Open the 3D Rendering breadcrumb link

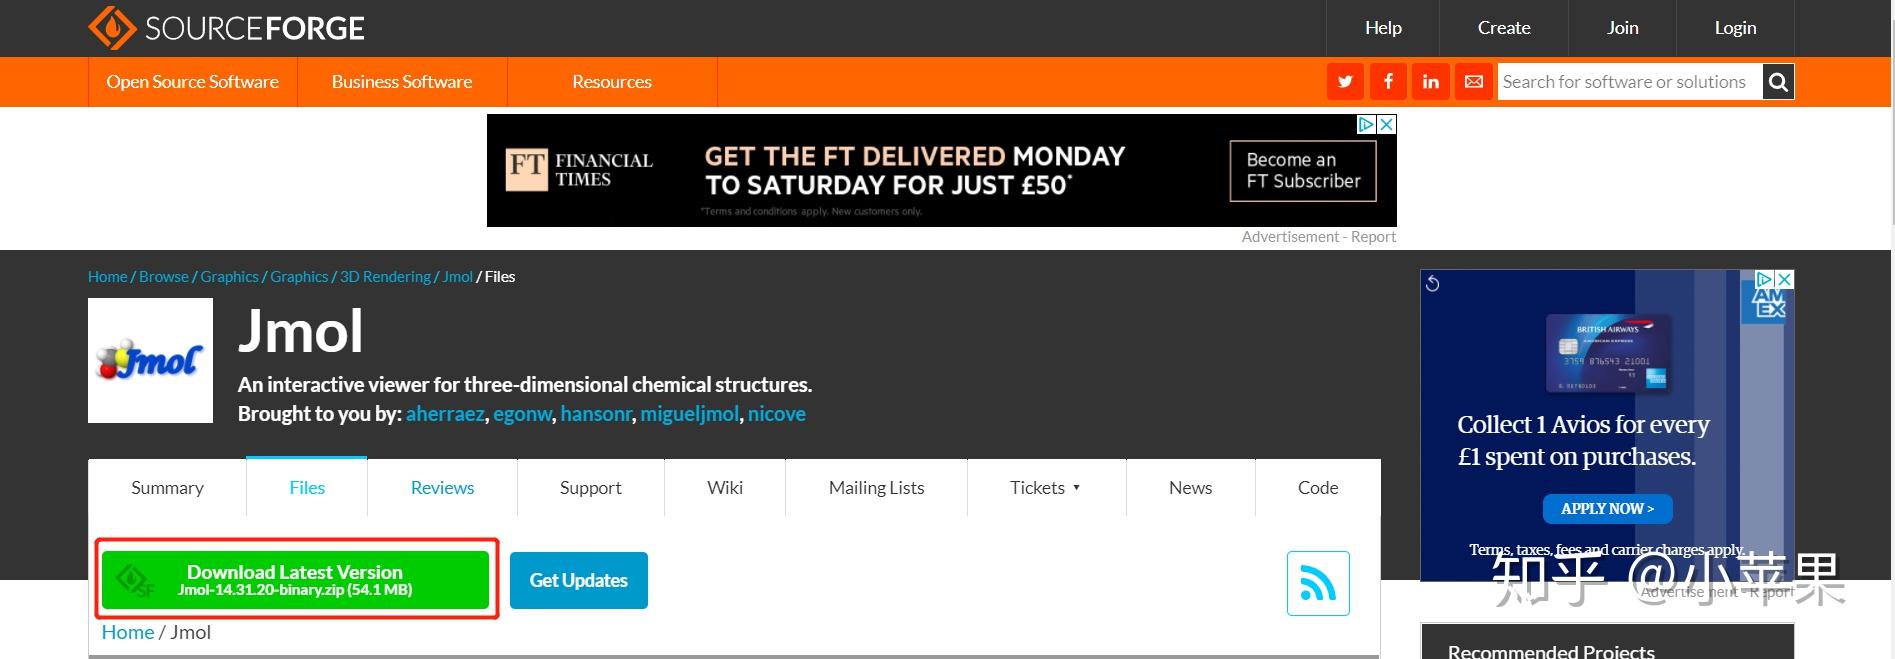[x=385, y=277]
